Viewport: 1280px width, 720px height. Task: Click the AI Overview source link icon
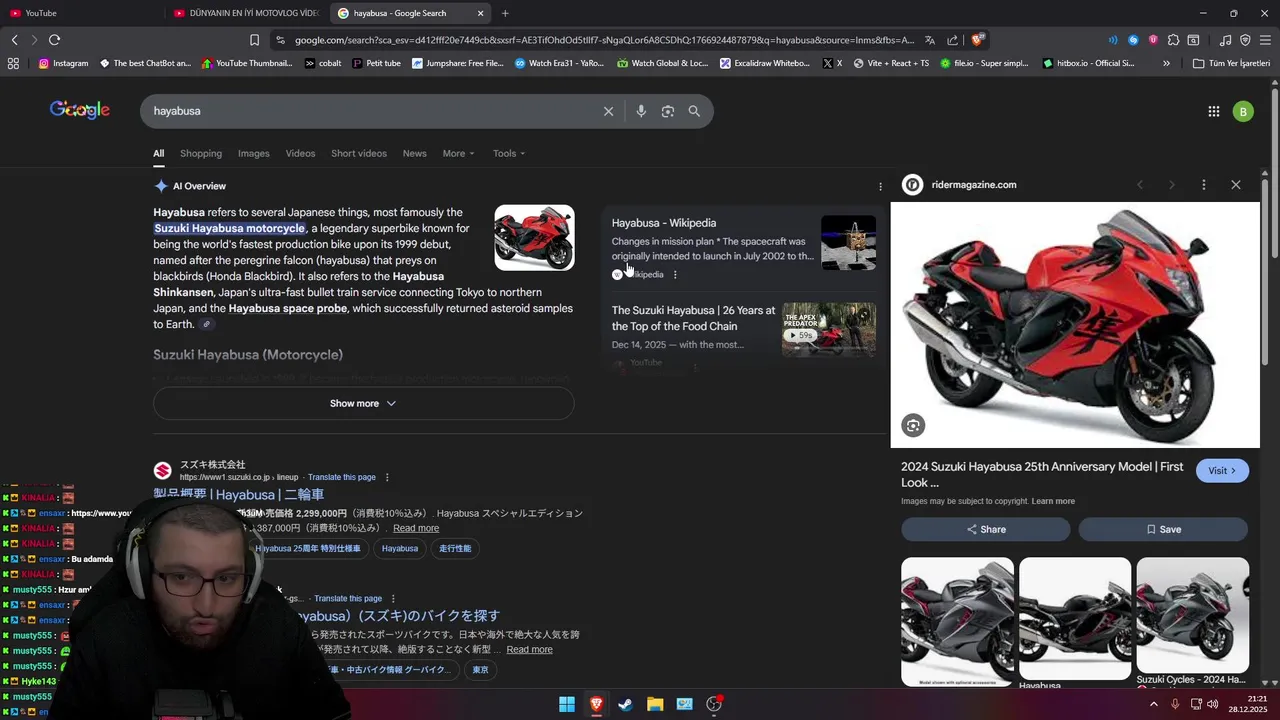207,324
